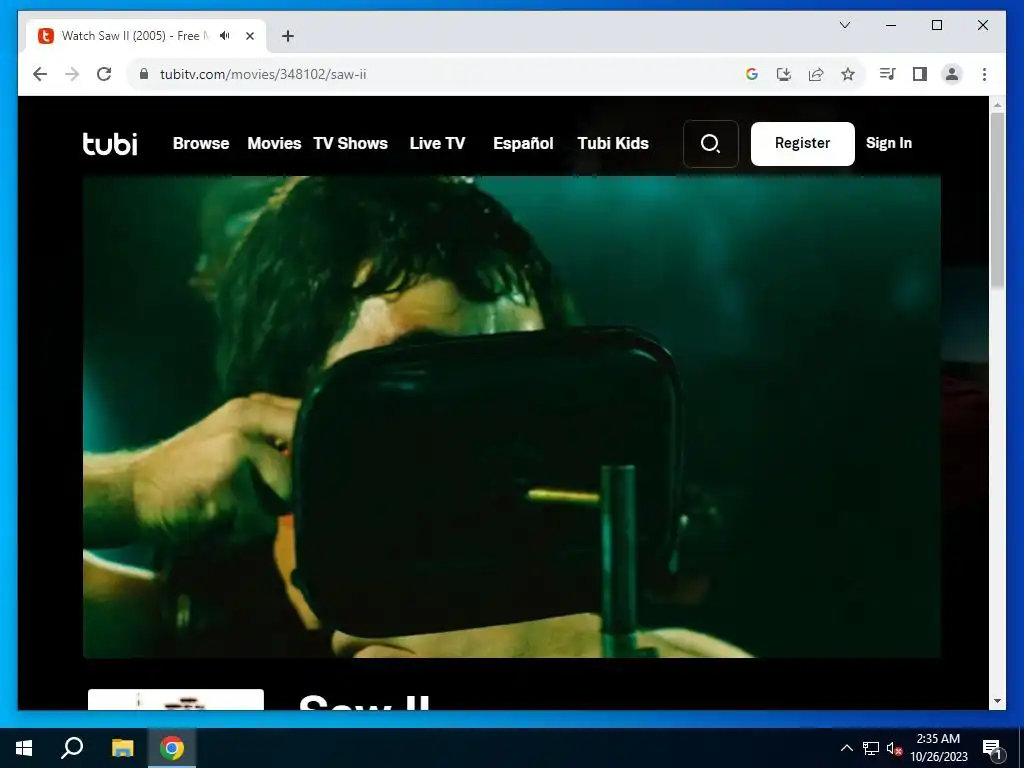
Task: Close the Watch Saw II tab
Action: click(x=249, y=36)
